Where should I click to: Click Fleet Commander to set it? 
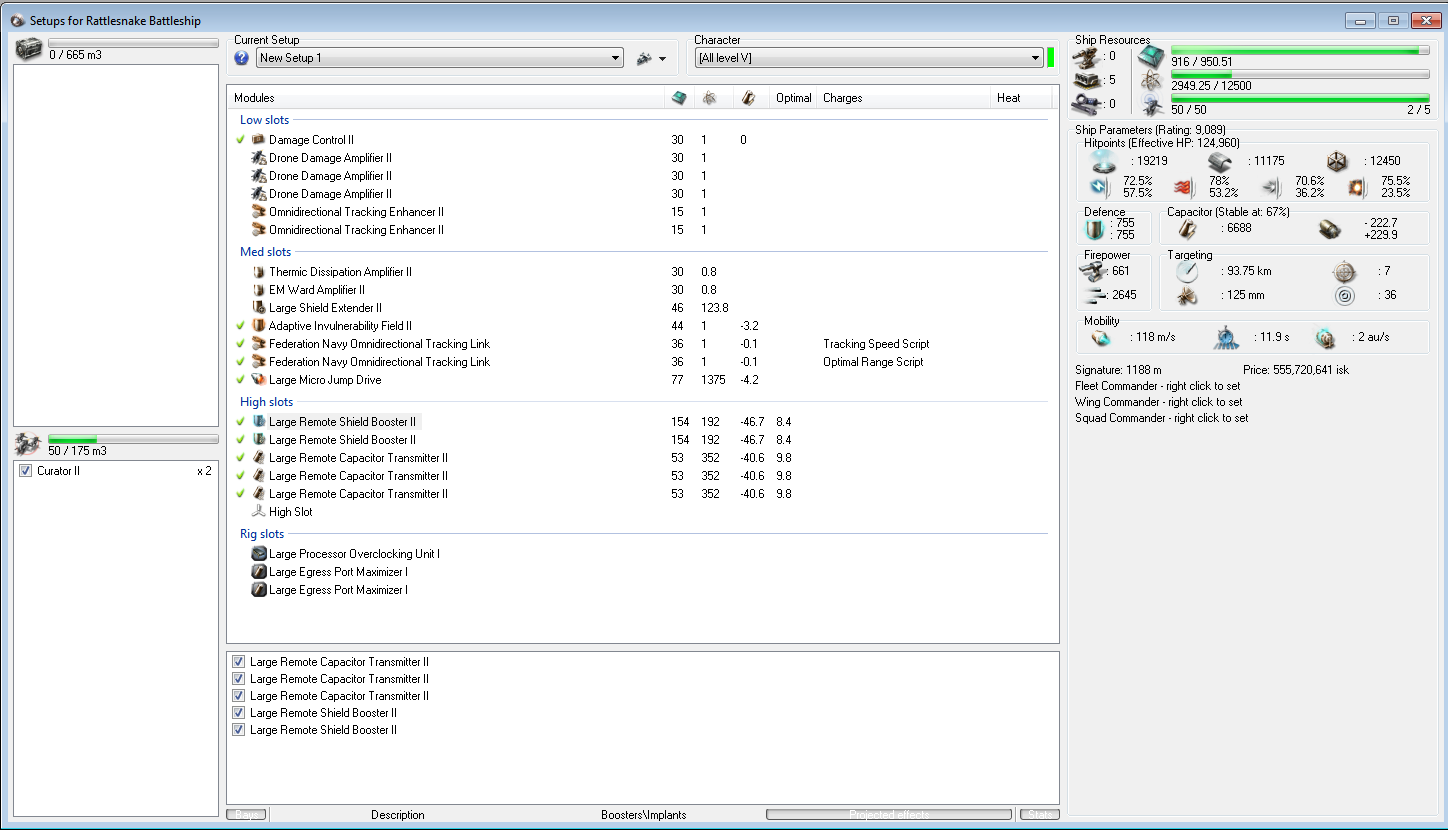pos(1157,386)
